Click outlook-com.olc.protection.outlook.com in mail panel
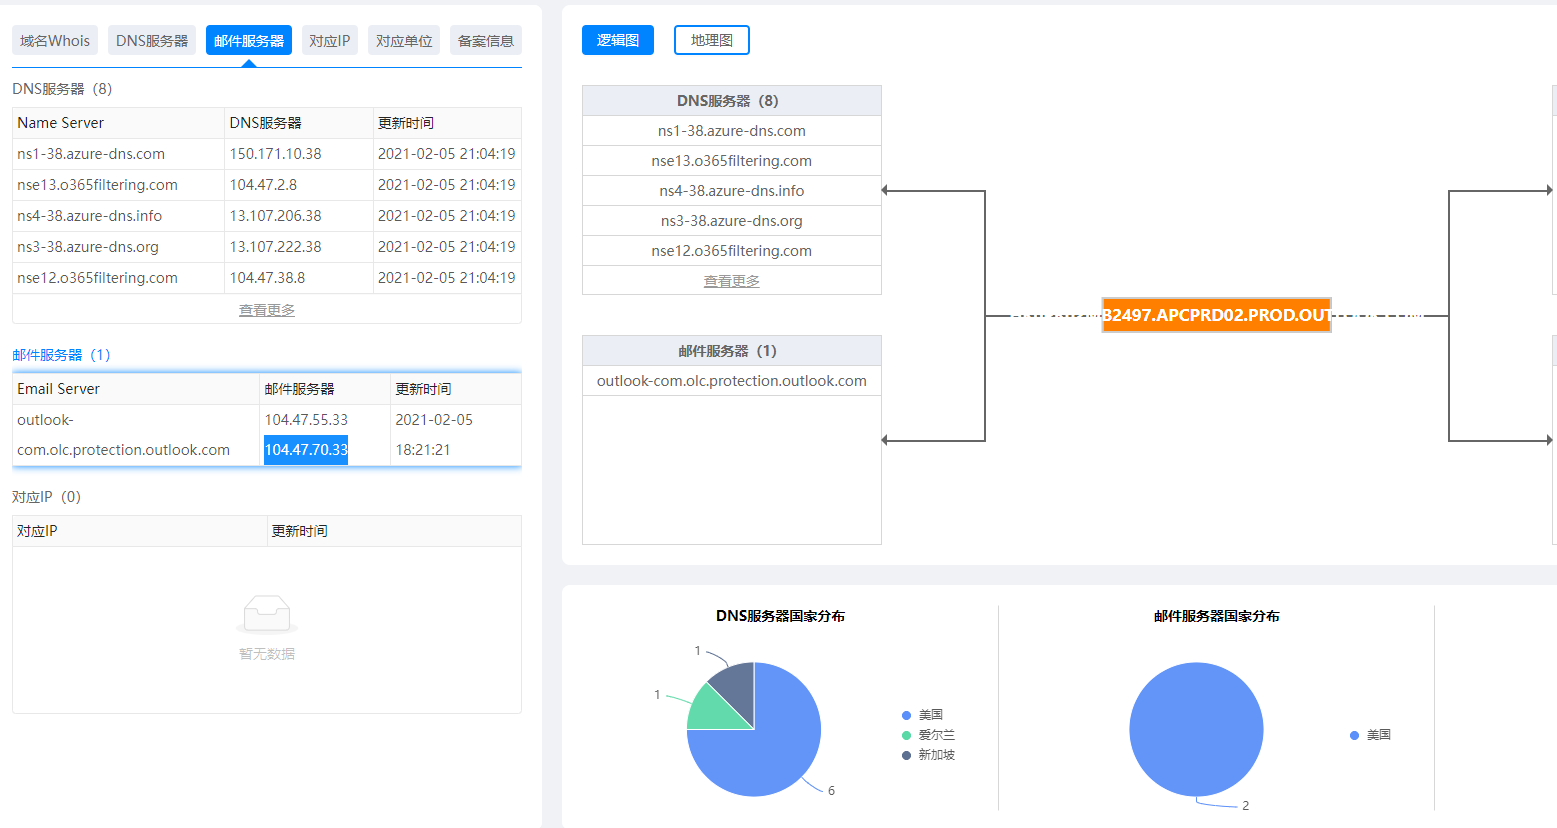 (x=731, y=380)
